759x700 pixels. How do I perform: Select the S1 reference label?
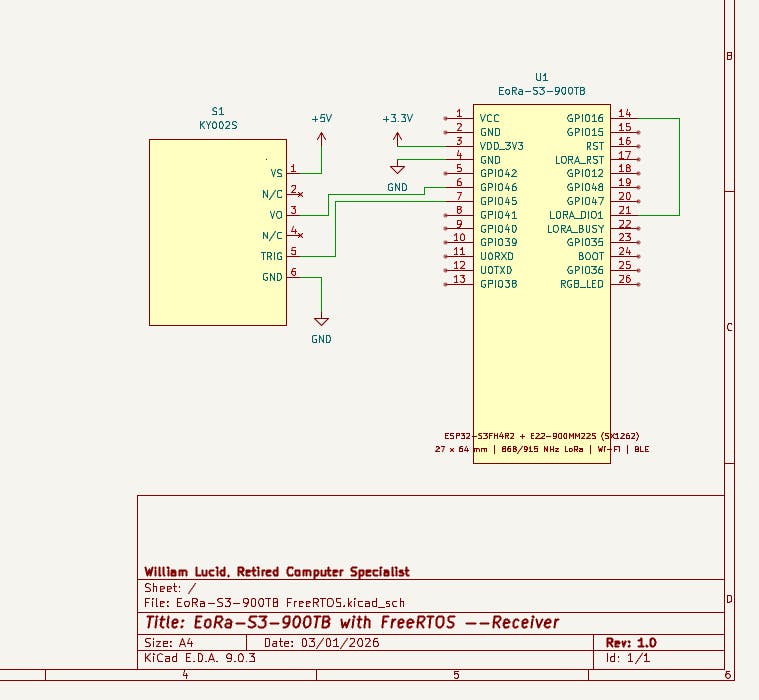[x=218, y=111]
